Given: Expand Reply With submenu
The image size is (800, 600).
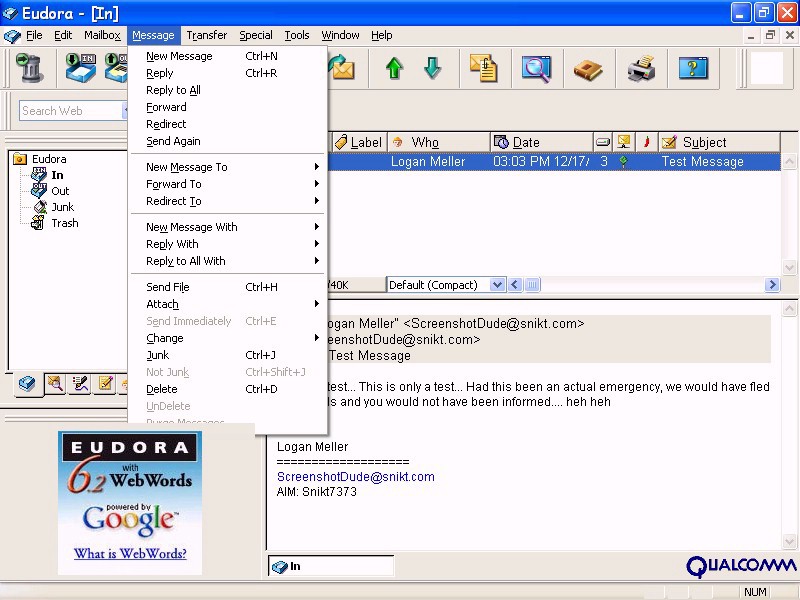Looking at the screenshot, I should coord(229,244).
